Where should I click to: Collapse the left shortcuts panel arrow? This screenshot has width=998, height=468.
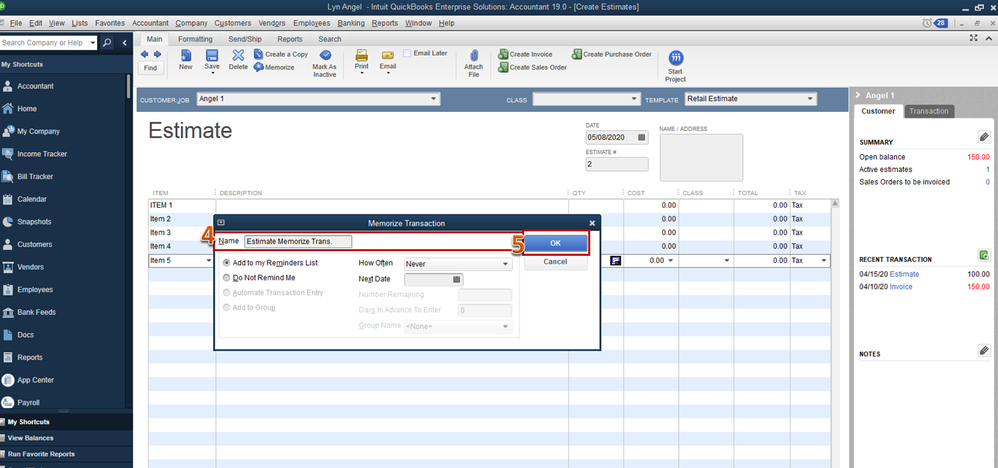click(x=124, y=43)
